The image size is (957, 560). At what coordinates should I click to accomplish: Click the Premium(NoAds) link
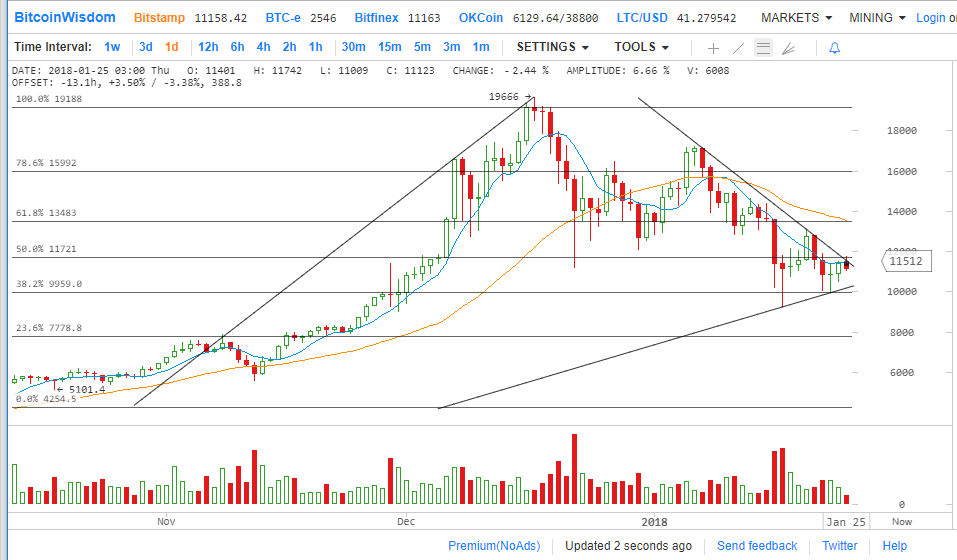(494, 546)
